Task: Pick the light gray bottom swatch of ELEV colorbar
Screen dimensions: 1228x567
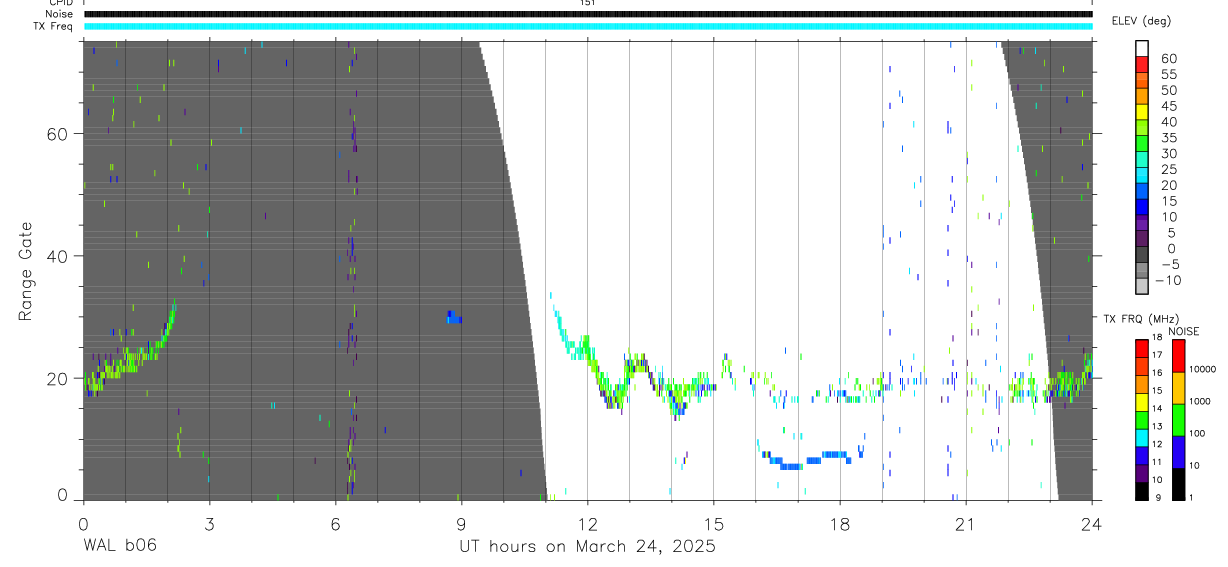Action: (1142, 287)
